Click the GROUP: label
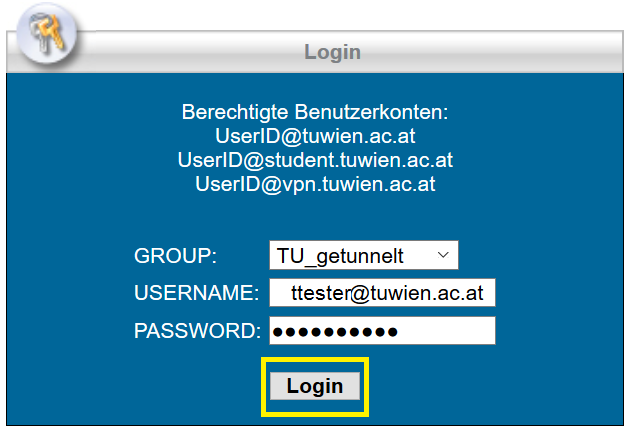 coord(175,256)
